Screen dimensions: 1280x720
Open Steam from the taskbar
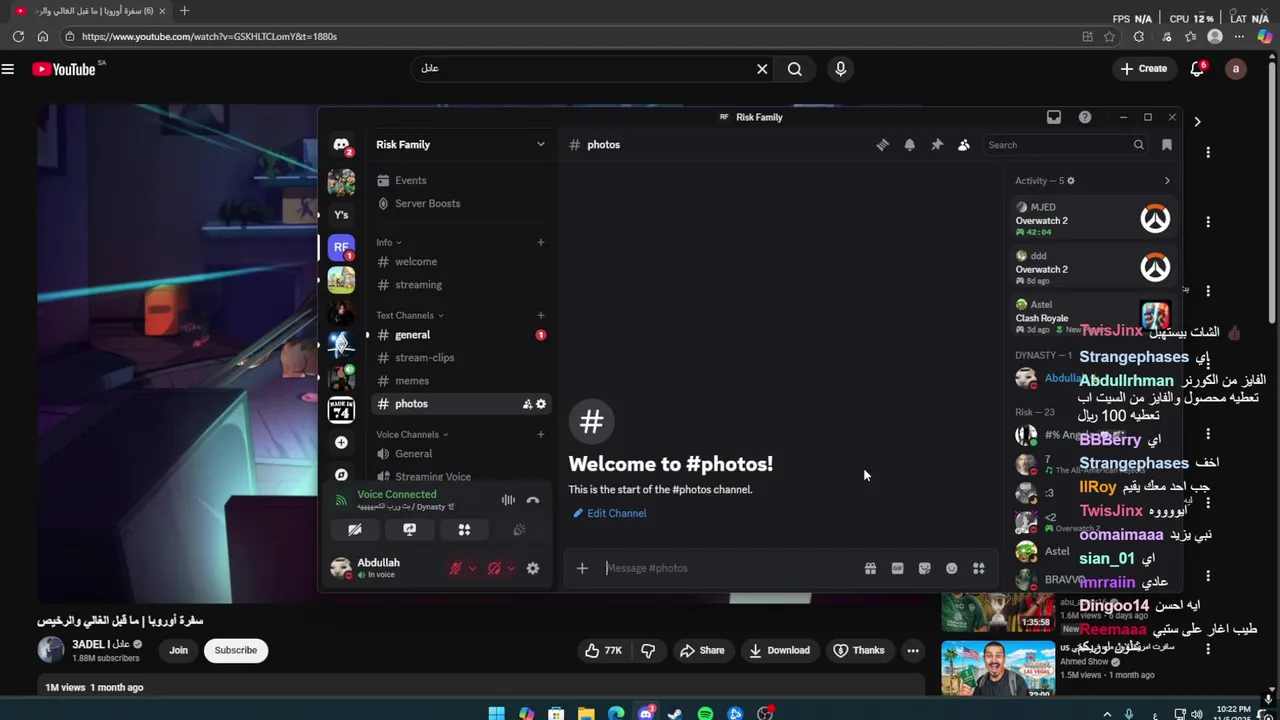[x=675, y=714]
